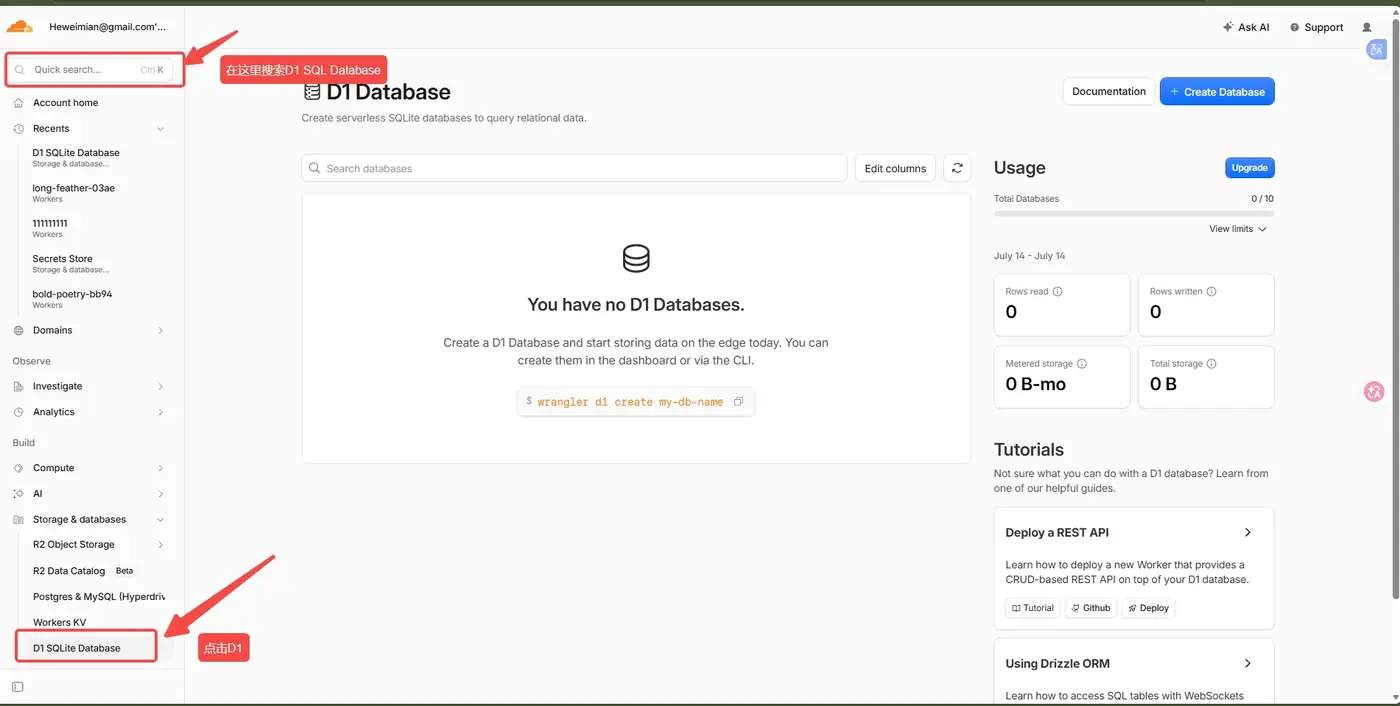The height and width of the screenshot is (706, 1400).
Task: Click the Domains globe icon
Action: [19, 330]
